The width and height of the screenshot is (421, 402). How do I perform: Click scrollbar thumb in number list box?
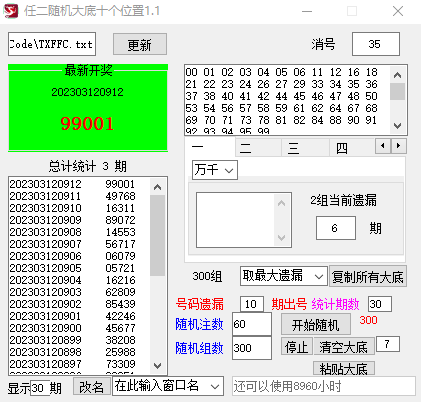pos(397,91)
